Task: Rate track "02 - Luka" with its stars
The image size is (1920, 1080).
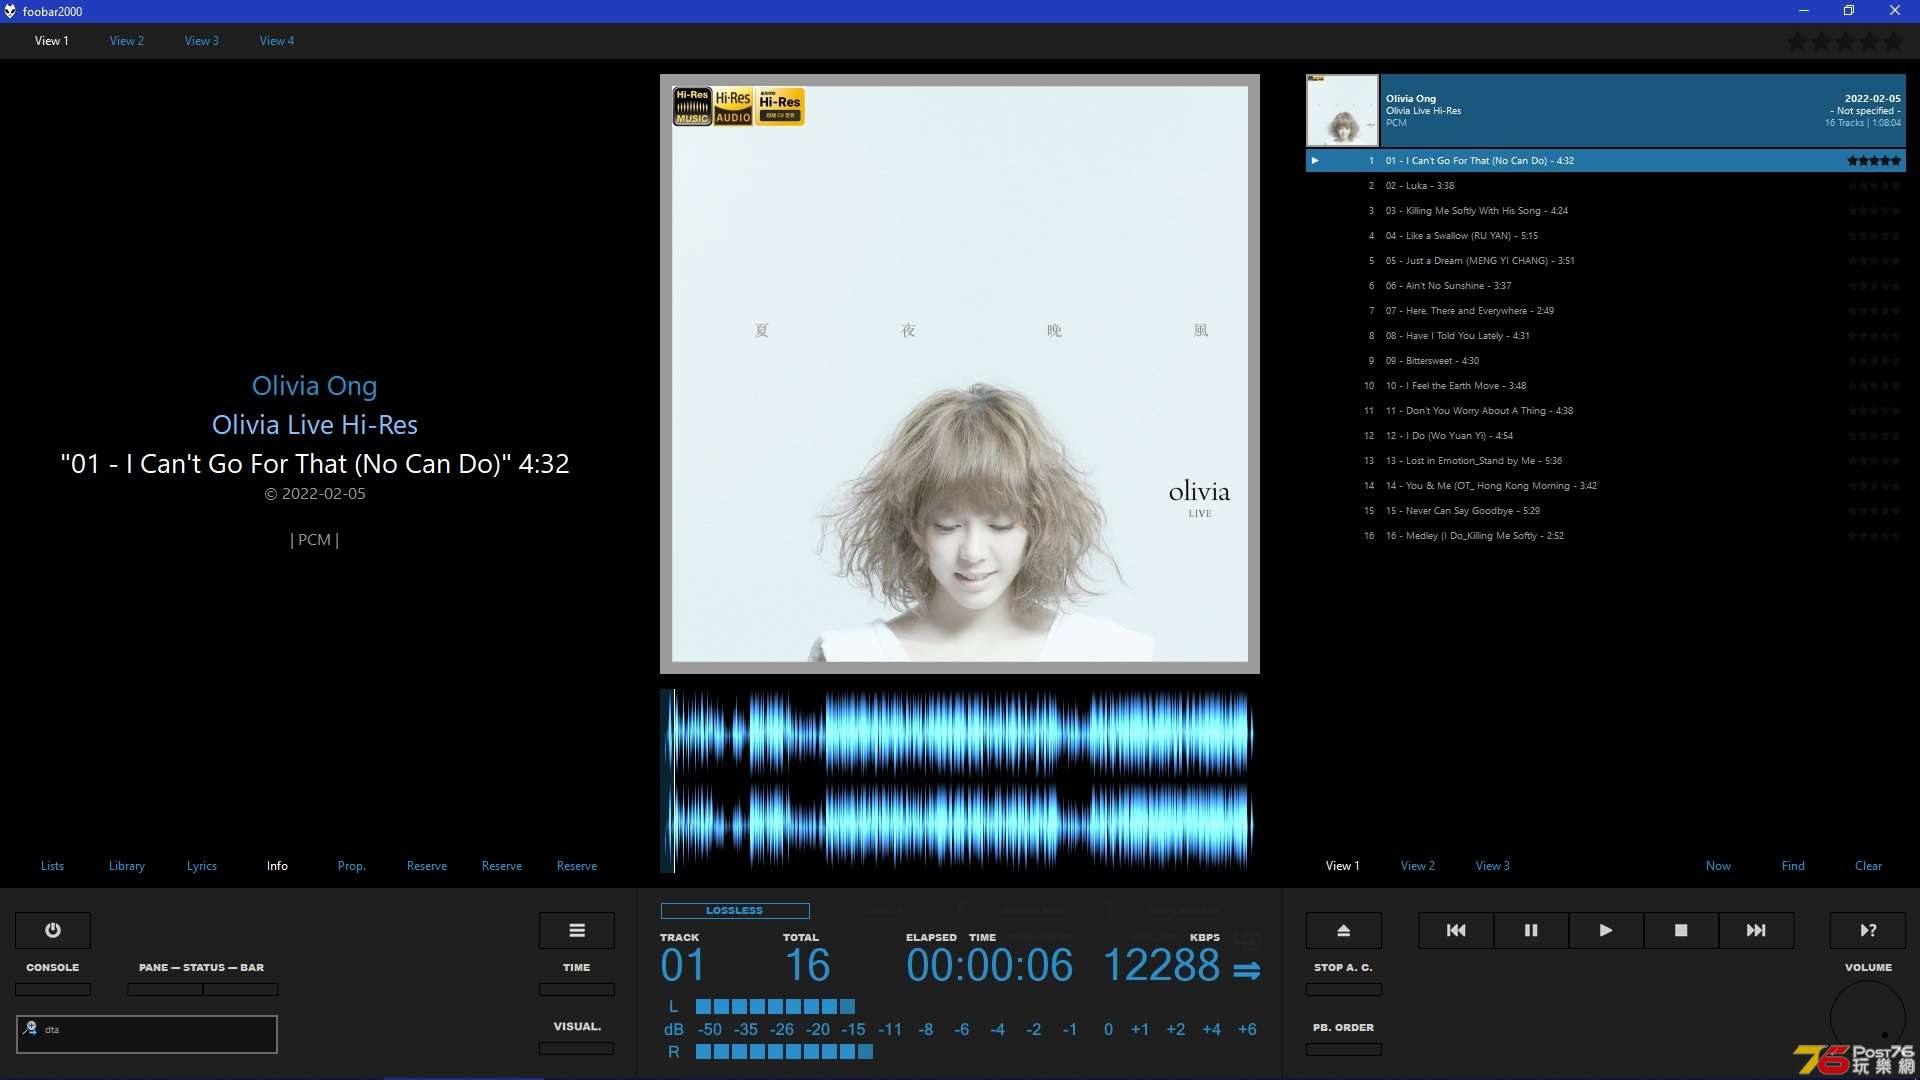Action: click(x=1874, y=186)
